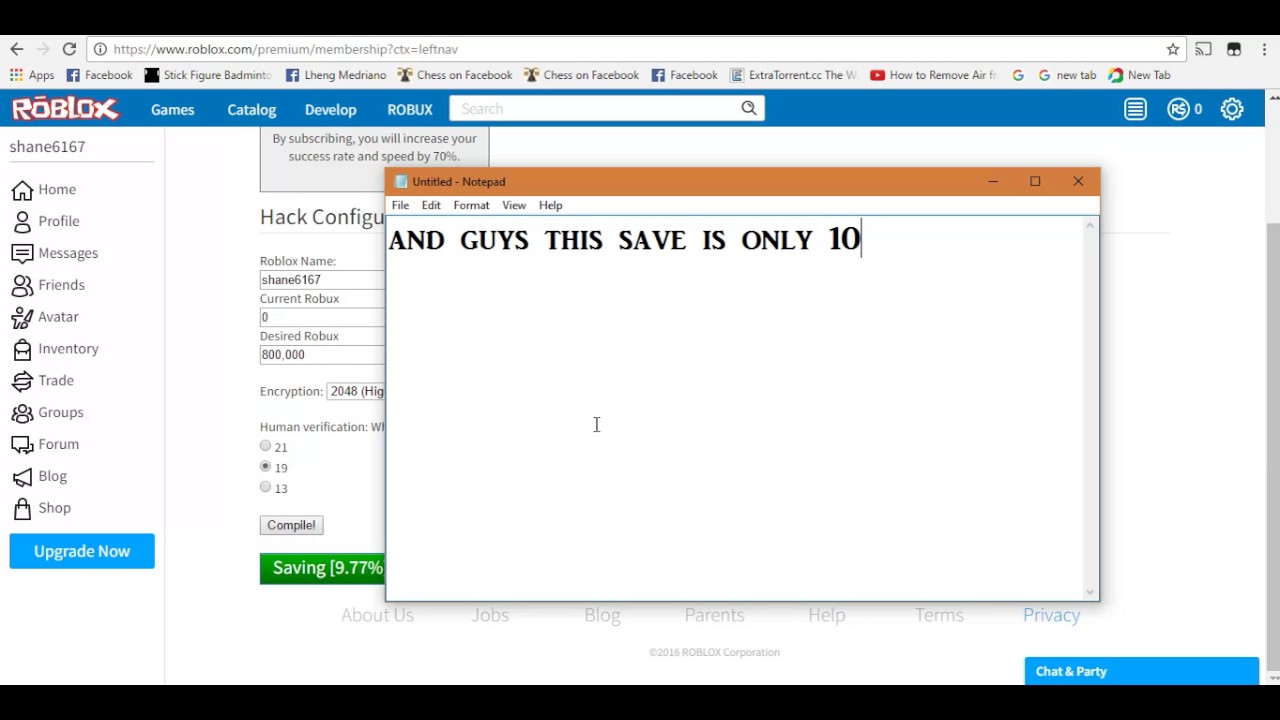The height and width of the screenshot is (720, 1280).
Task: Open the Jobs footer link
Action: pyautogui.click(x=490, y=615)
